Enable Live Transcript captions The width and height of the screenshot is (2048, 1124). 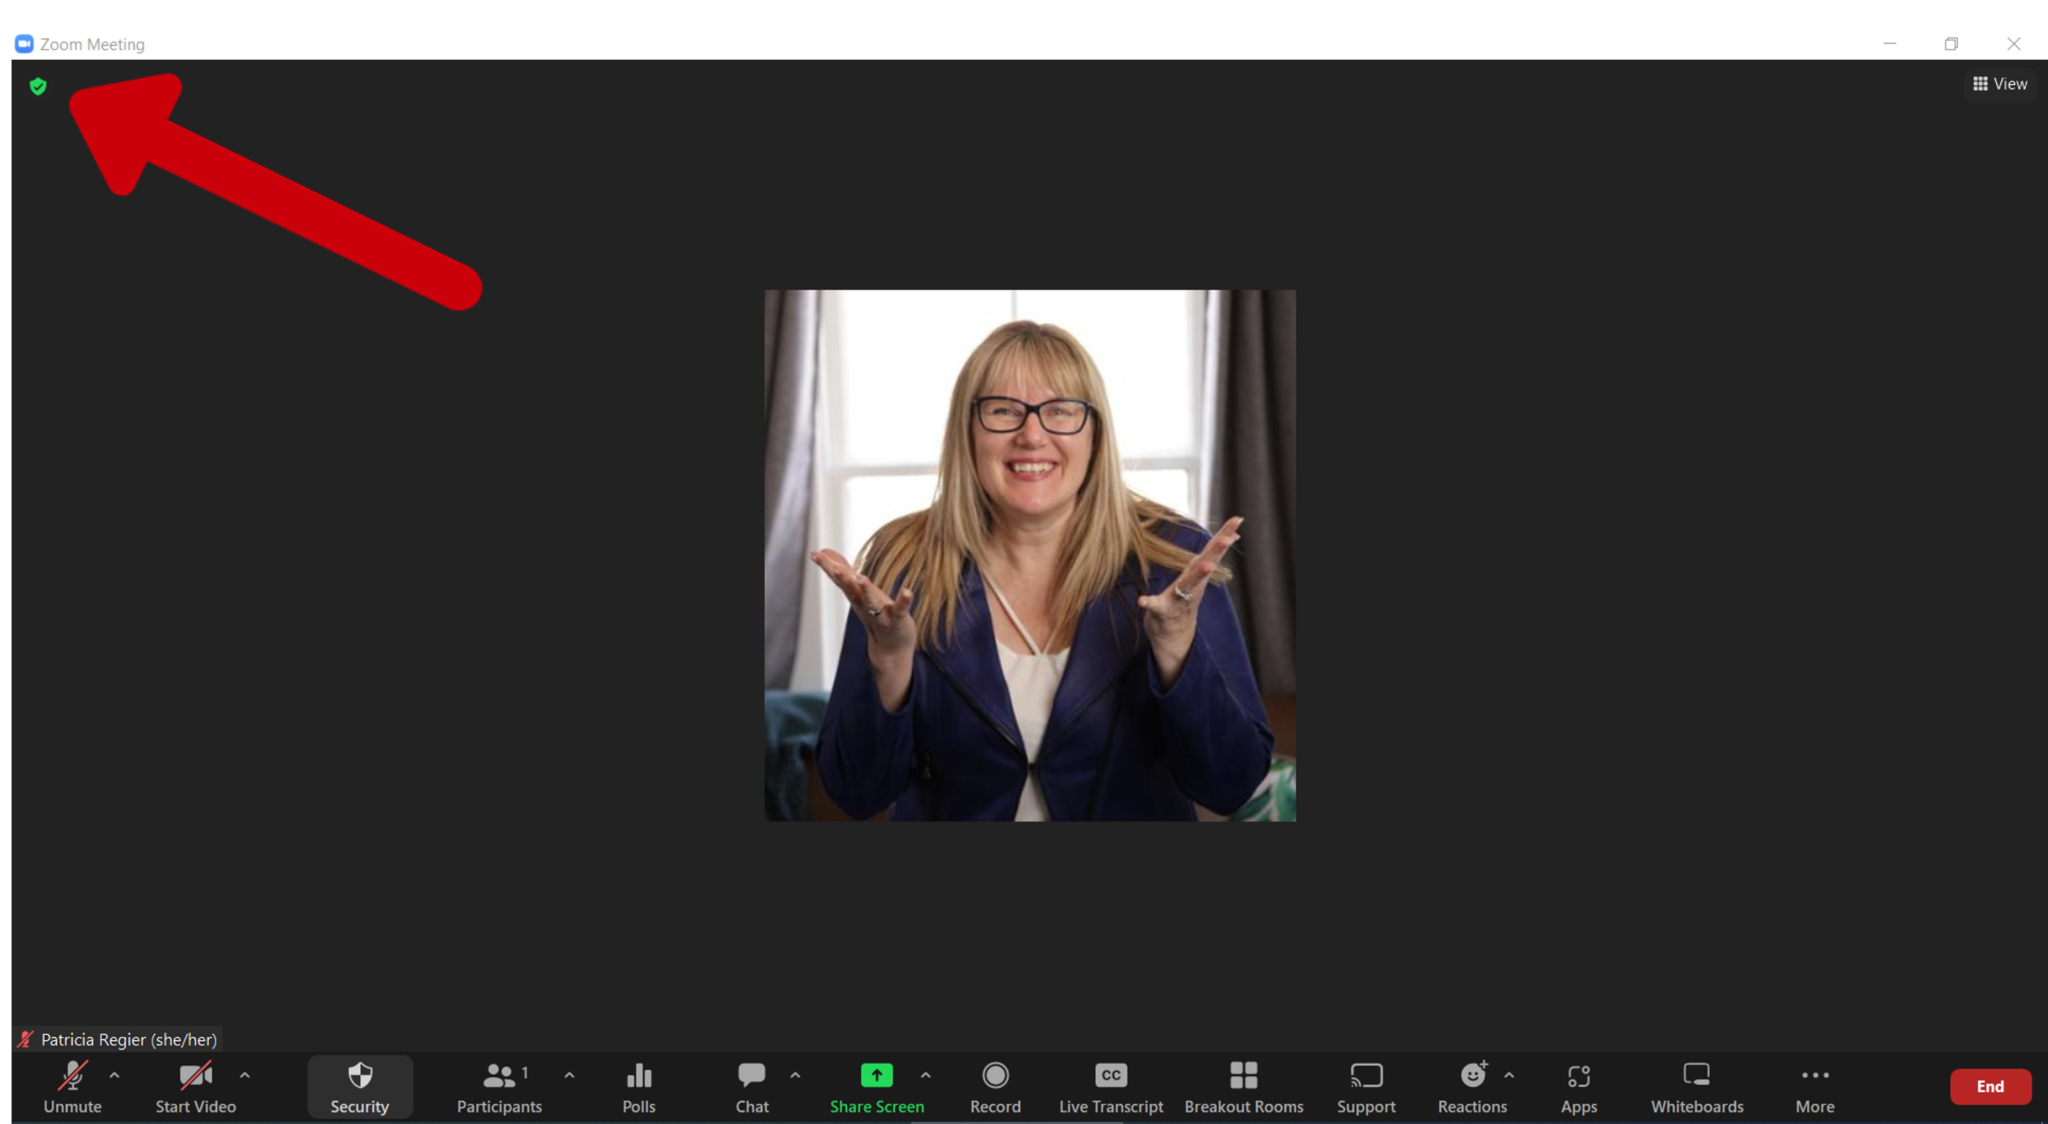coord(1110,1086)
